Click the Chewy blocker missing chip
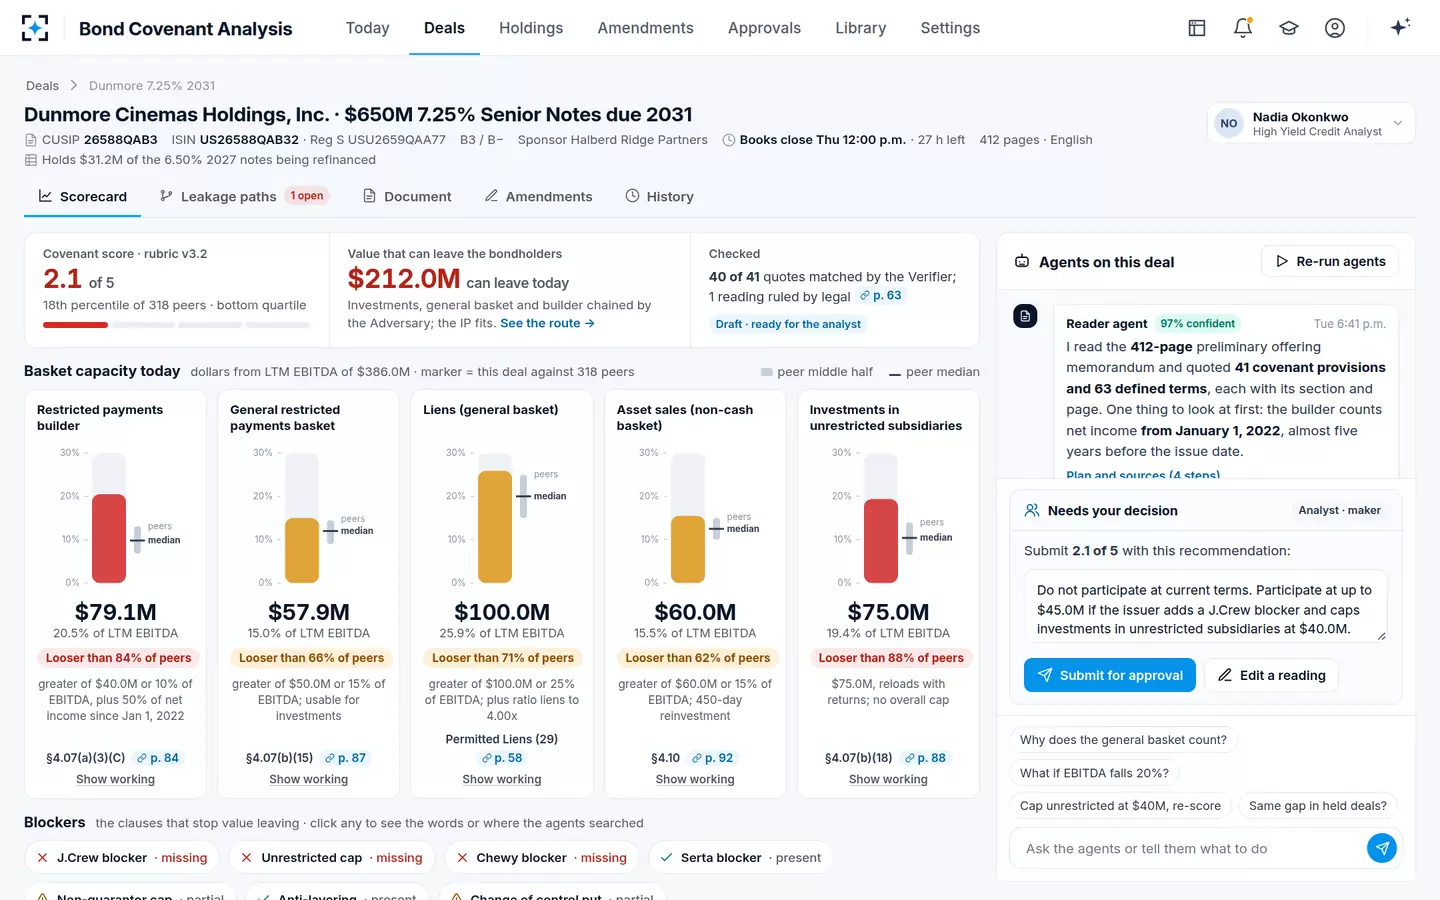Viewport: 1440px width, 900px height. 542,858
